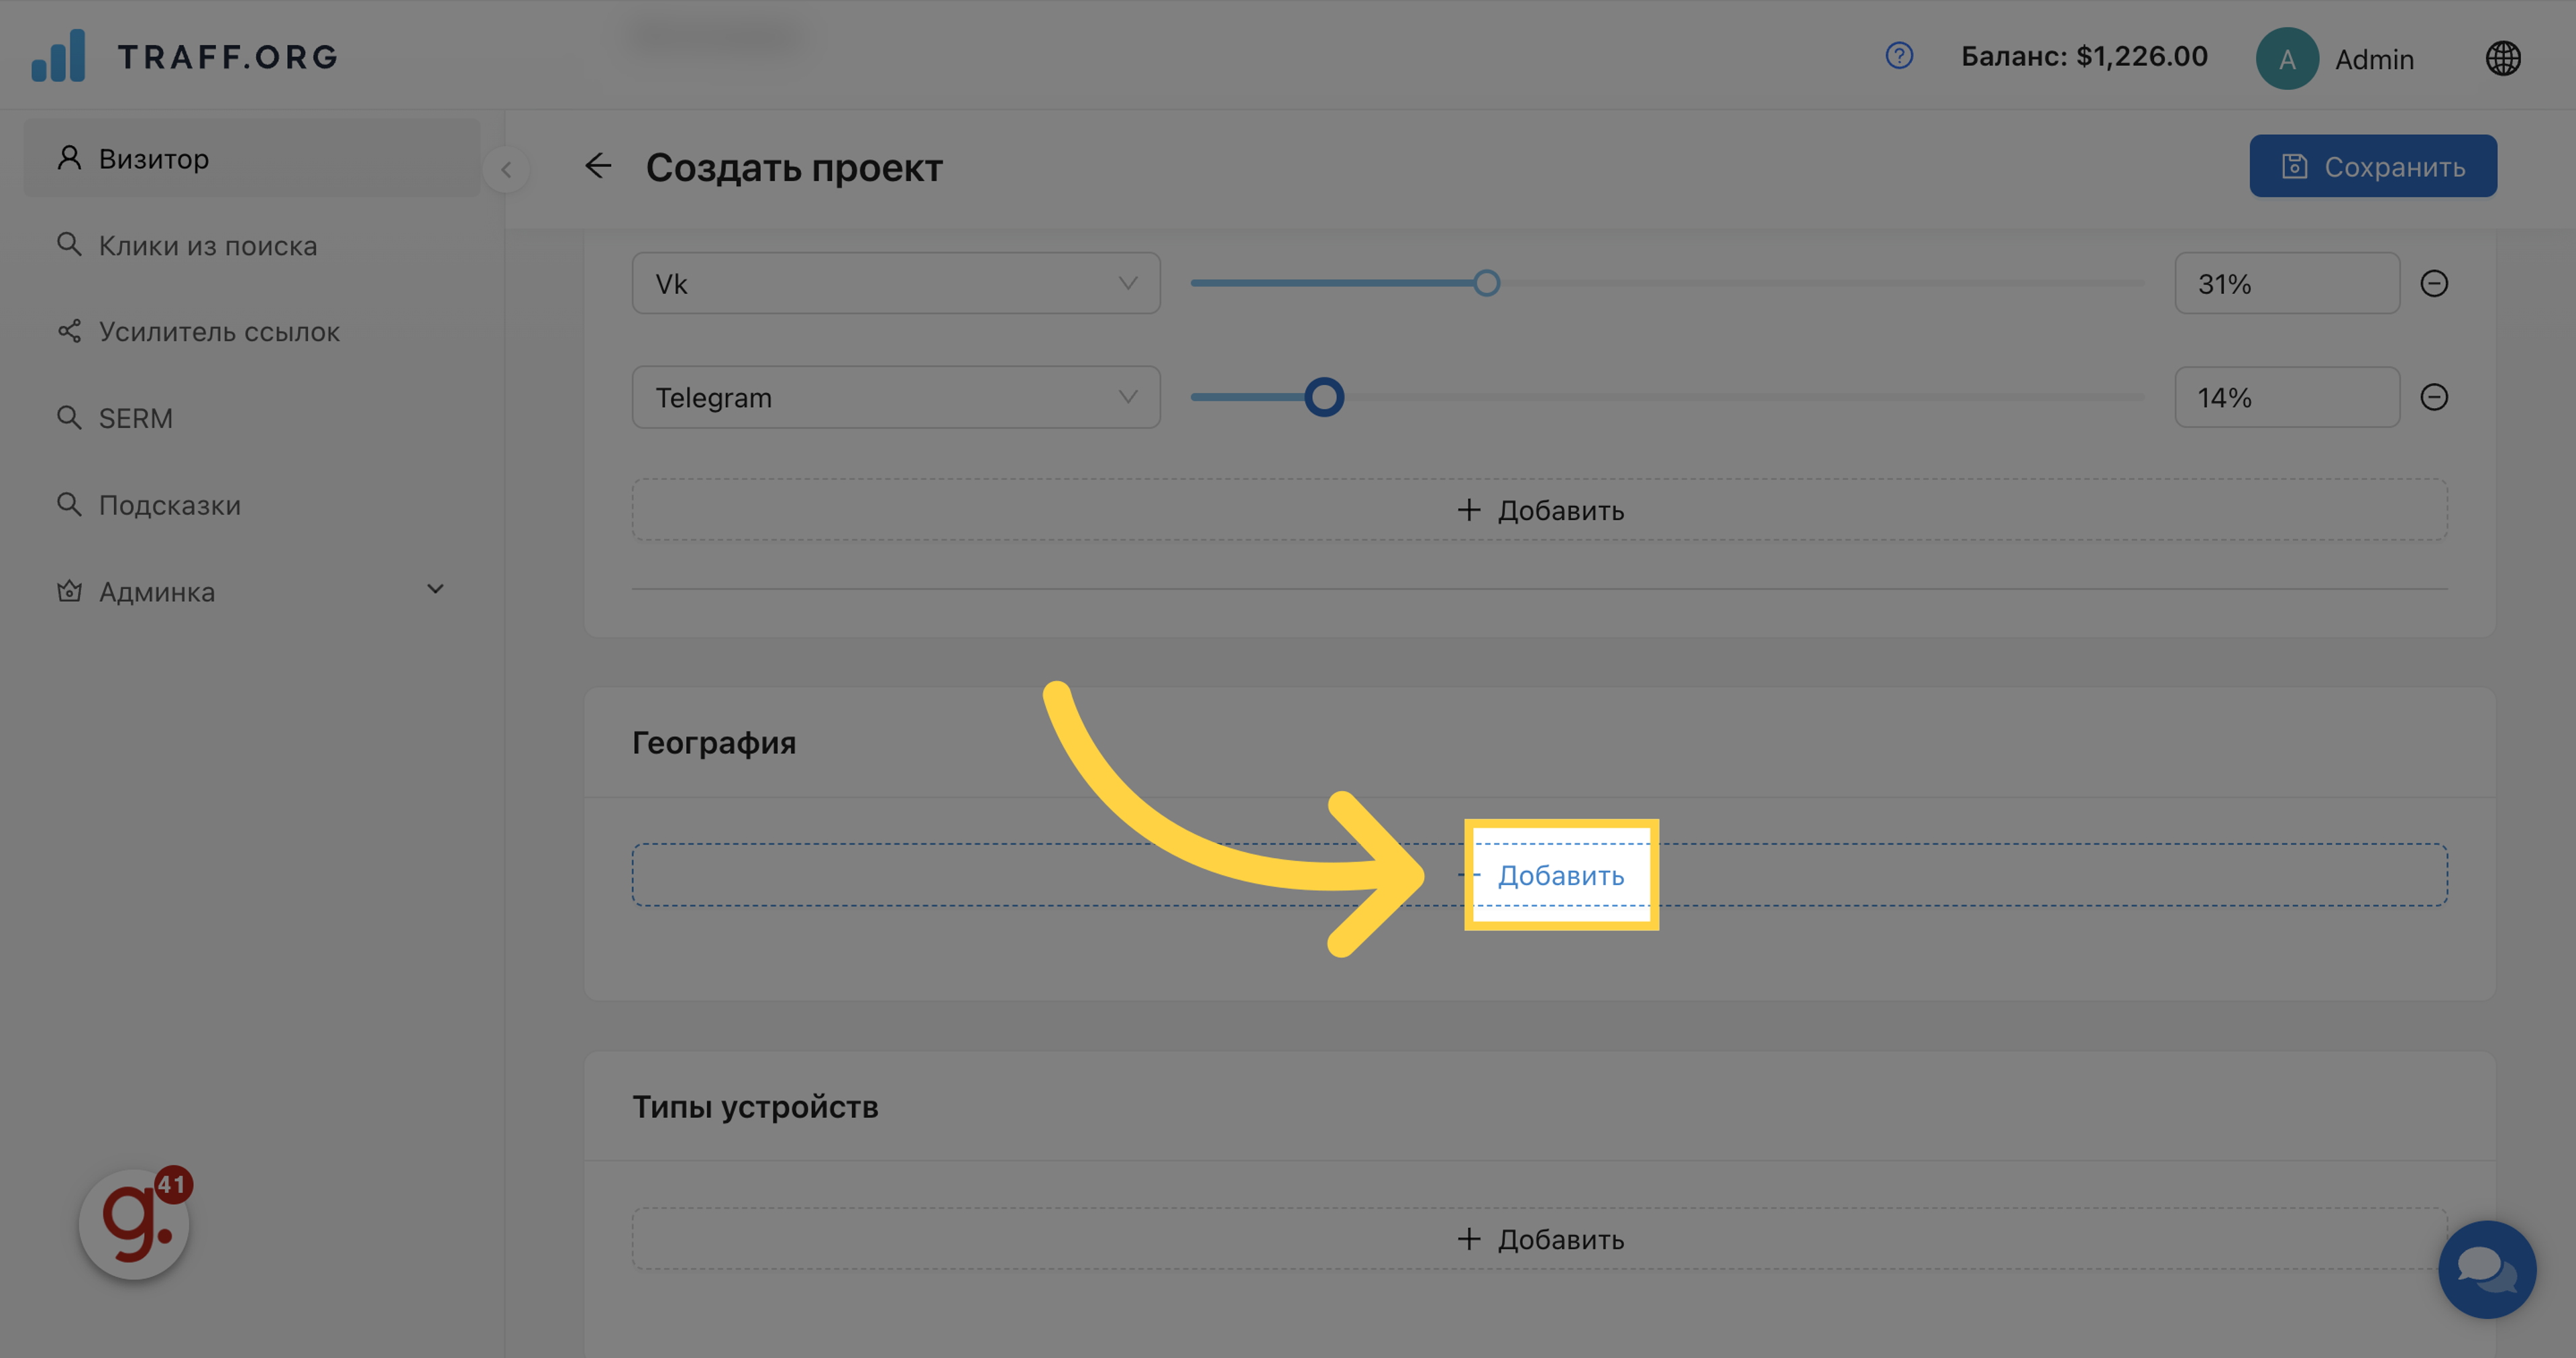Click the back arrow near Создать проект
Viewport: 2576px width, 1358px height.
[x=598, y=166]
